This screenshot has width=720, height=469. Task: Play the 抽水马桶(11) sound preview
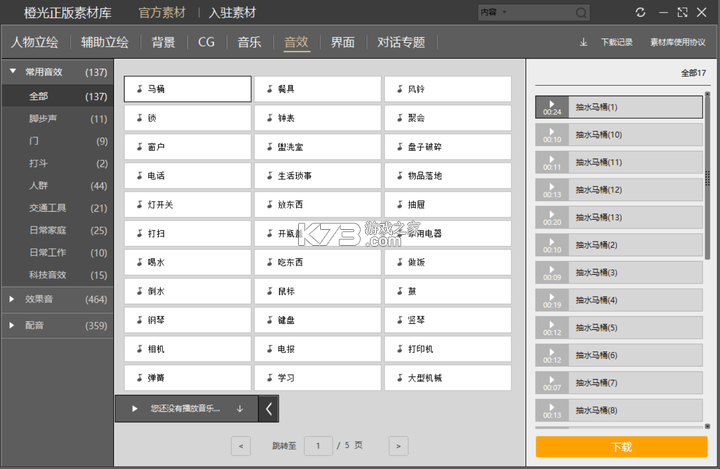click(x=552, y=162)
